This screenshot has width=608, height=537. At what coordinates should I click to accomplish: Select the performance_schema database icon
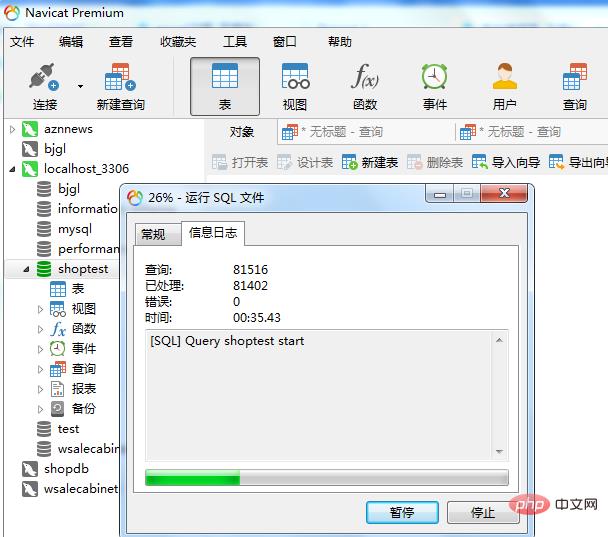click(44, 249)
